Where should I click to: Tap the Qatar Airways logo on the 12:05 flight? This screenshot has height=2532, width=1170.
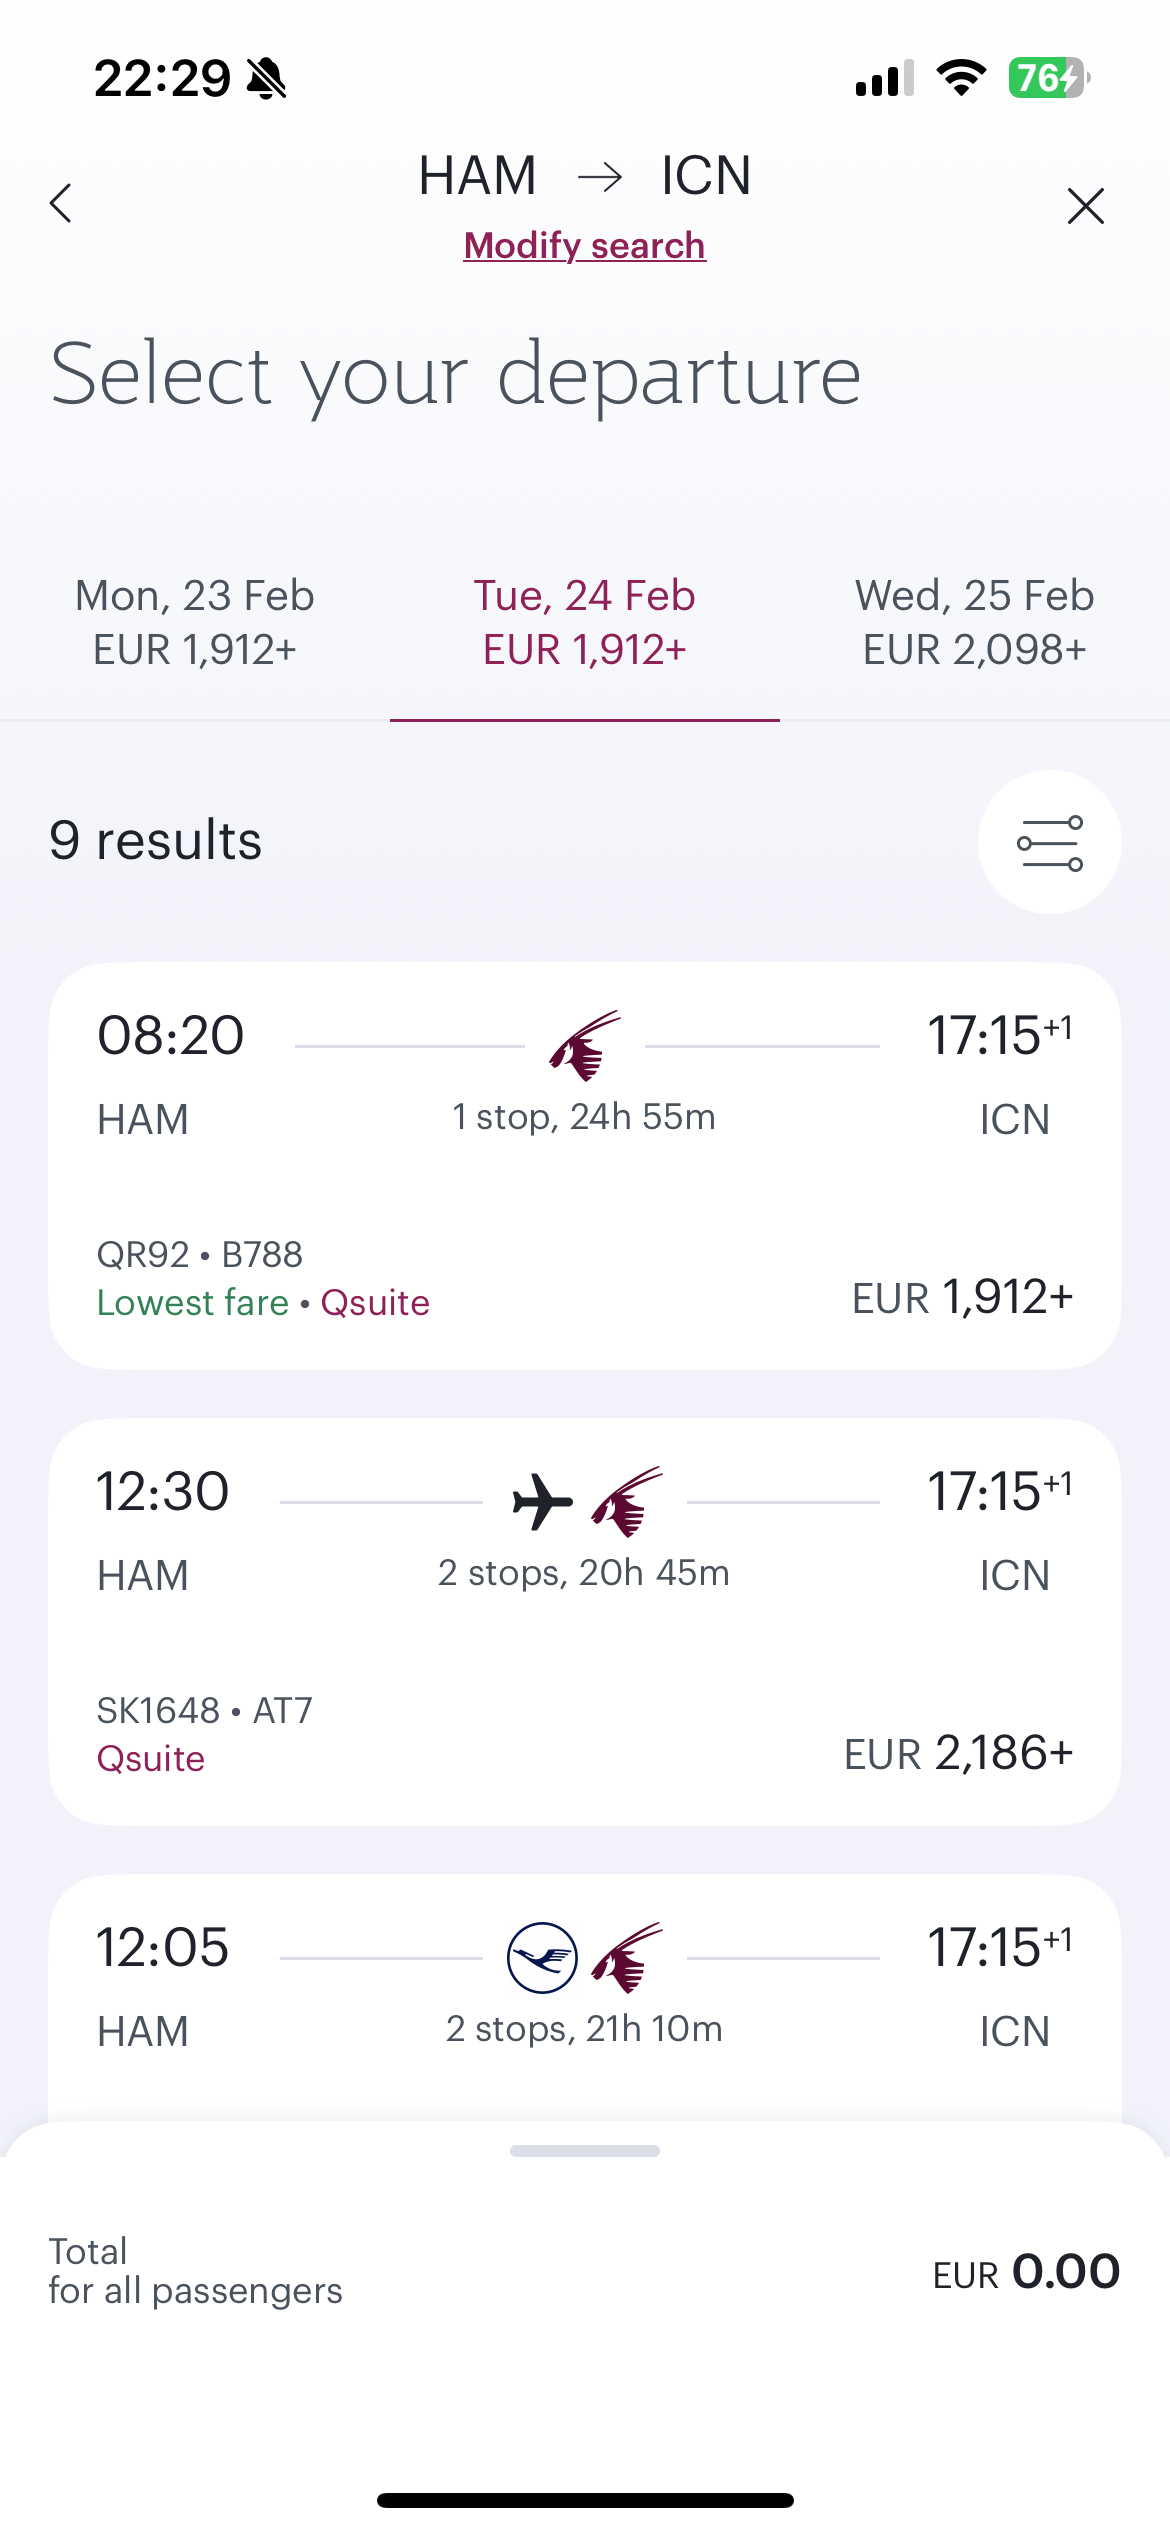pos(627,1958)
